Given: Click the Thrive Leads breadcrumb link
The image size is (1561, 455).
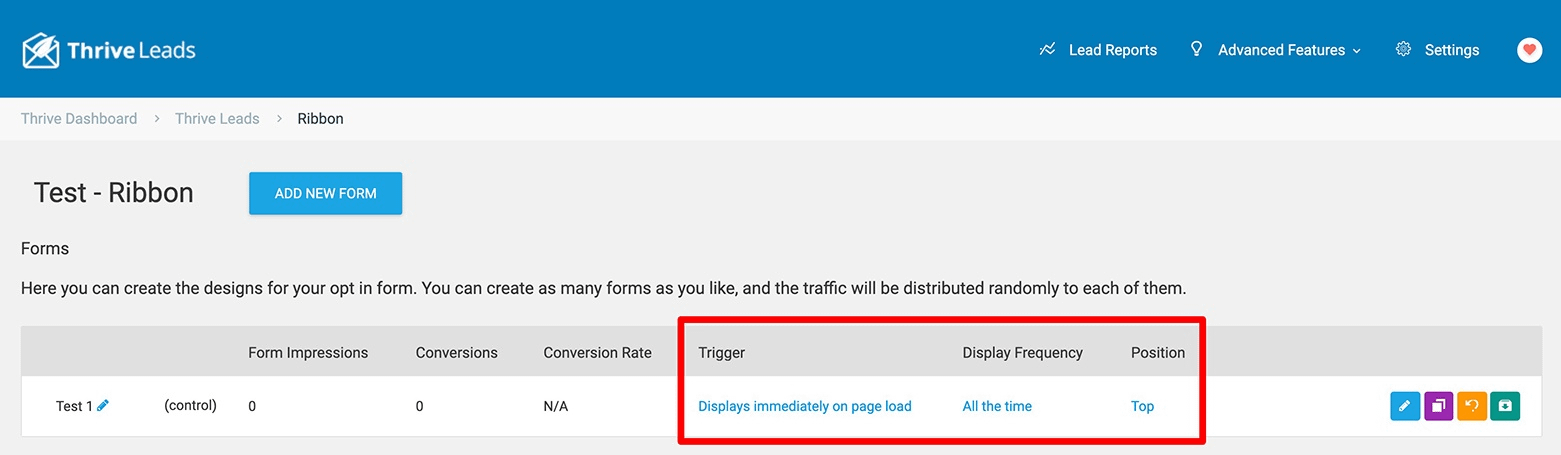Looking at the screenshot, I should click(x=217, y=118).
